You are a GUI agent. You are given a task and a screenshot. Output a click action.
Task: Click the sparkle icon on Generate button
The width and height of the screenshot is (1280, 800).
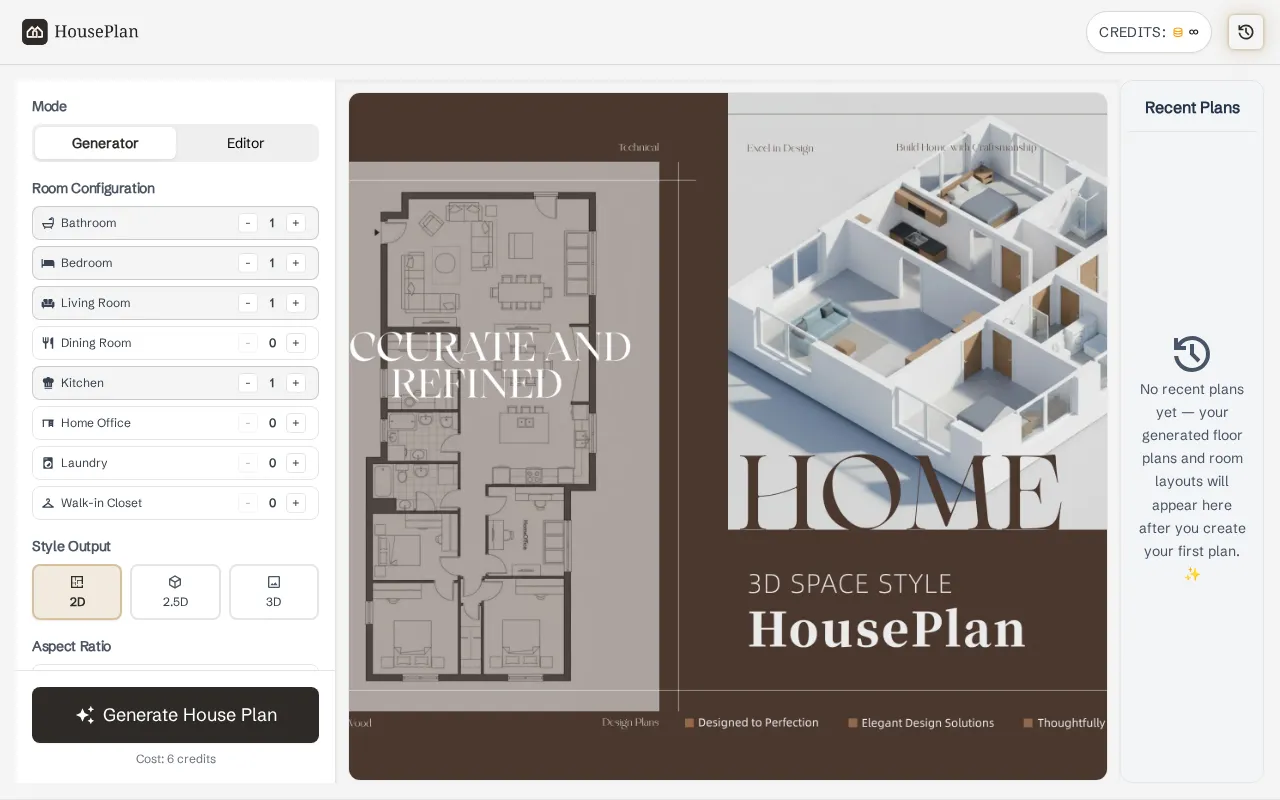tap(85, 715)
